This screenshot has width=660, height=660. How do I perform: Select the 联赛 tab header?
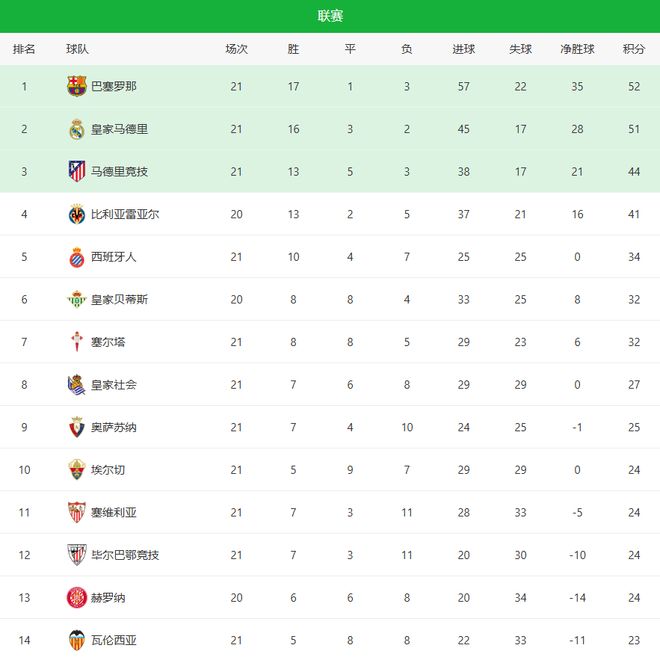click(330, 16)
